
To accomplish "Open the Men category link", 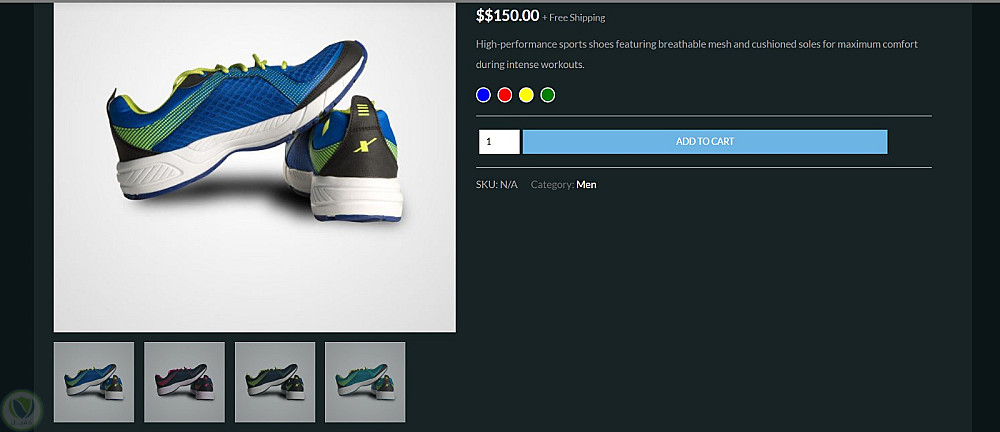I will click(586, 184).
